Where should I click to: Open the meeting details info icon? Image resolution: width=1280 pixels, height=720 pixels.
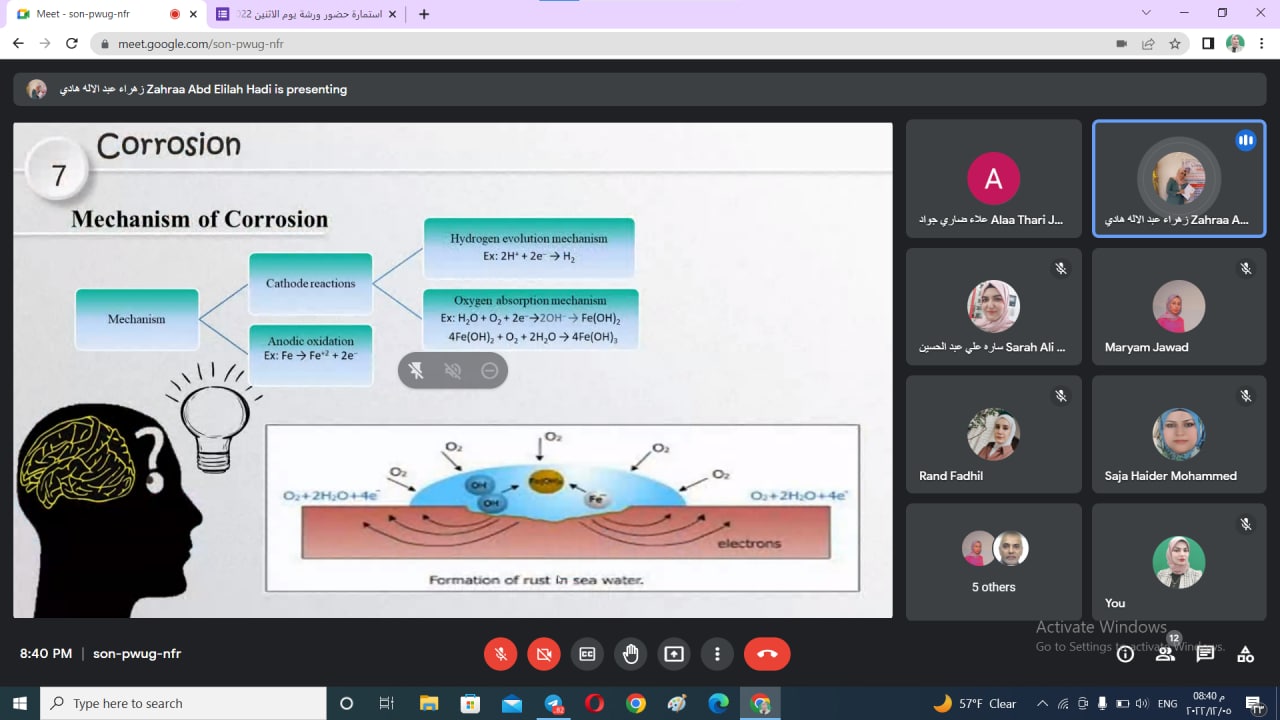tap(1125, 654)
